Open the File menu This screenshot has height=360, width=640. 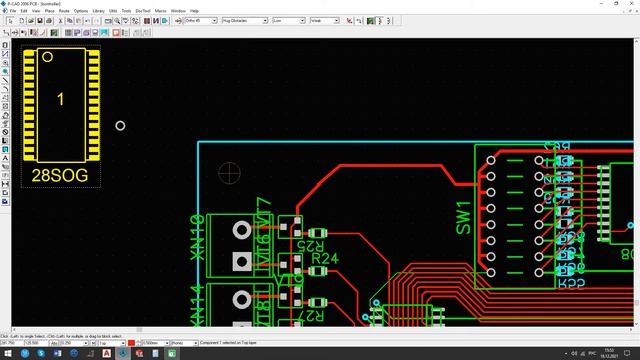13,11
